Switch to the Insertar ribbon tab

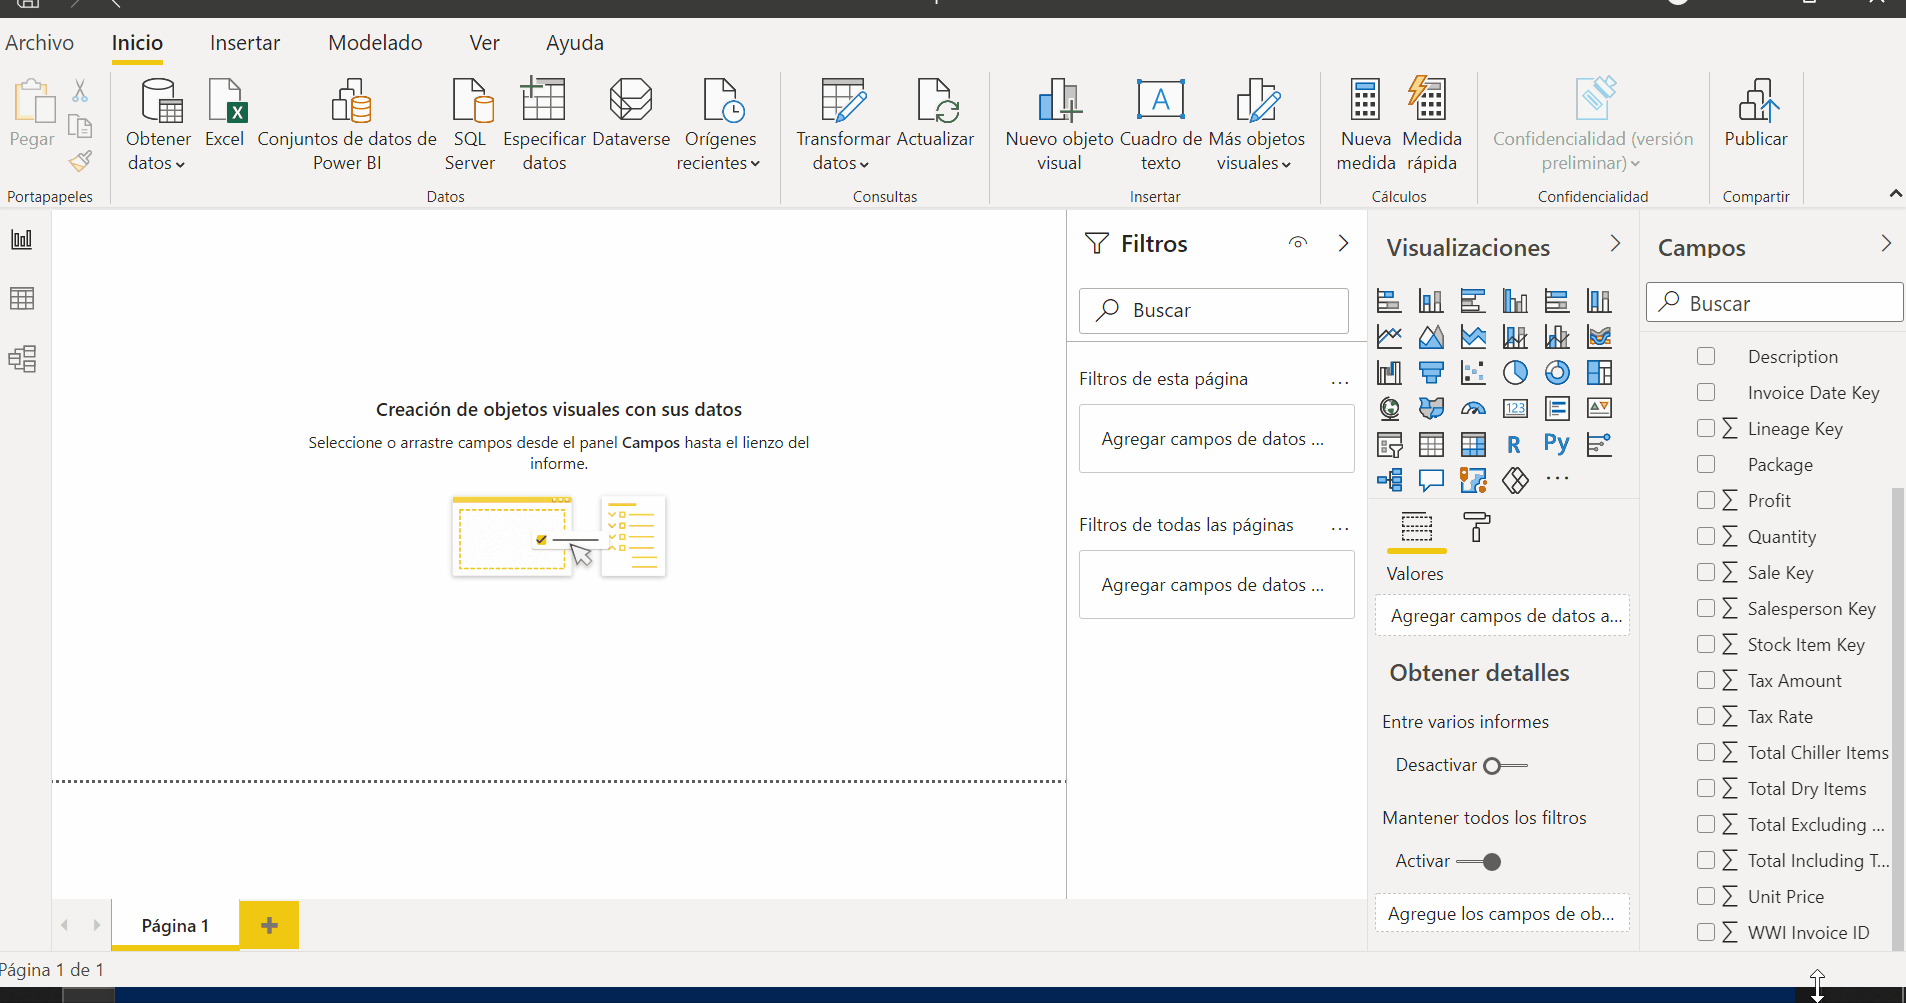tap(245, 42)
